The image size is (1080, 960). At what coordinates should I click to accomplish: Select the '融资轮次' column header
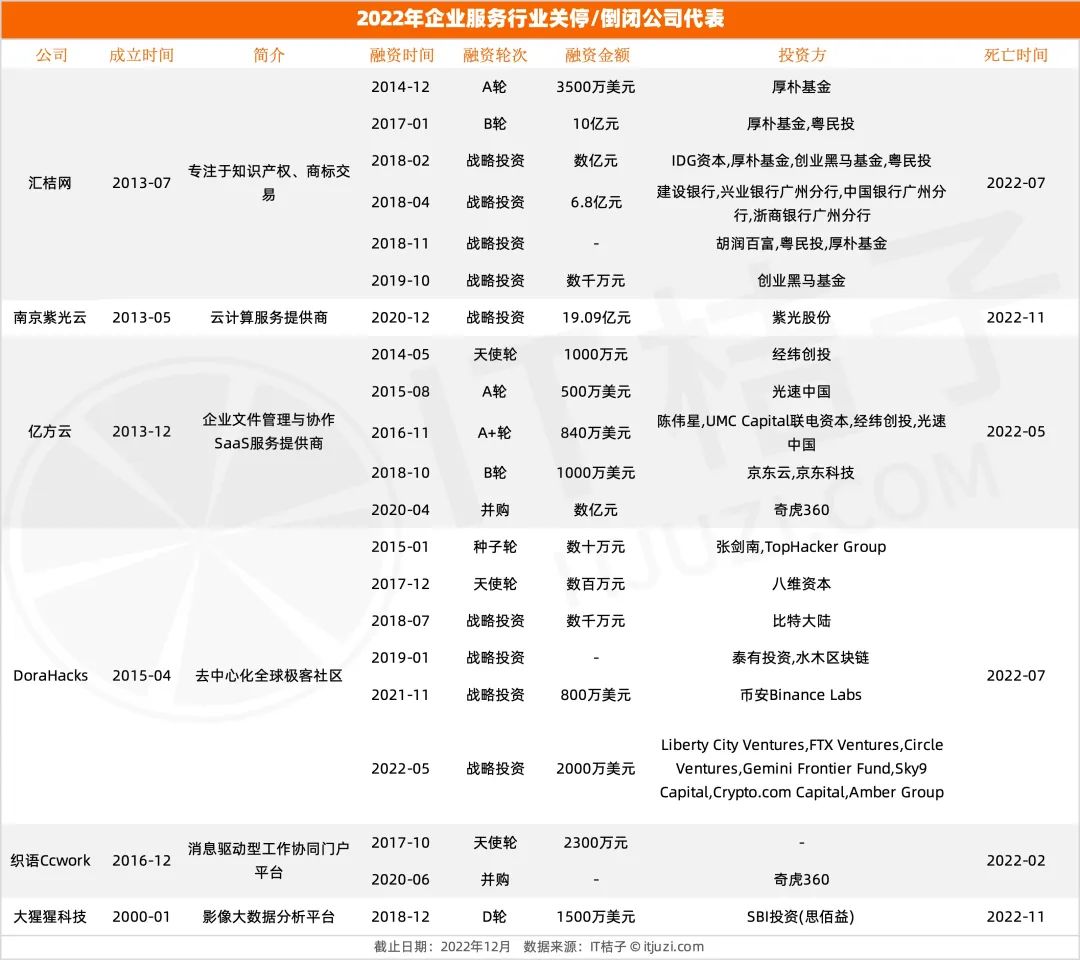point(495,55)
